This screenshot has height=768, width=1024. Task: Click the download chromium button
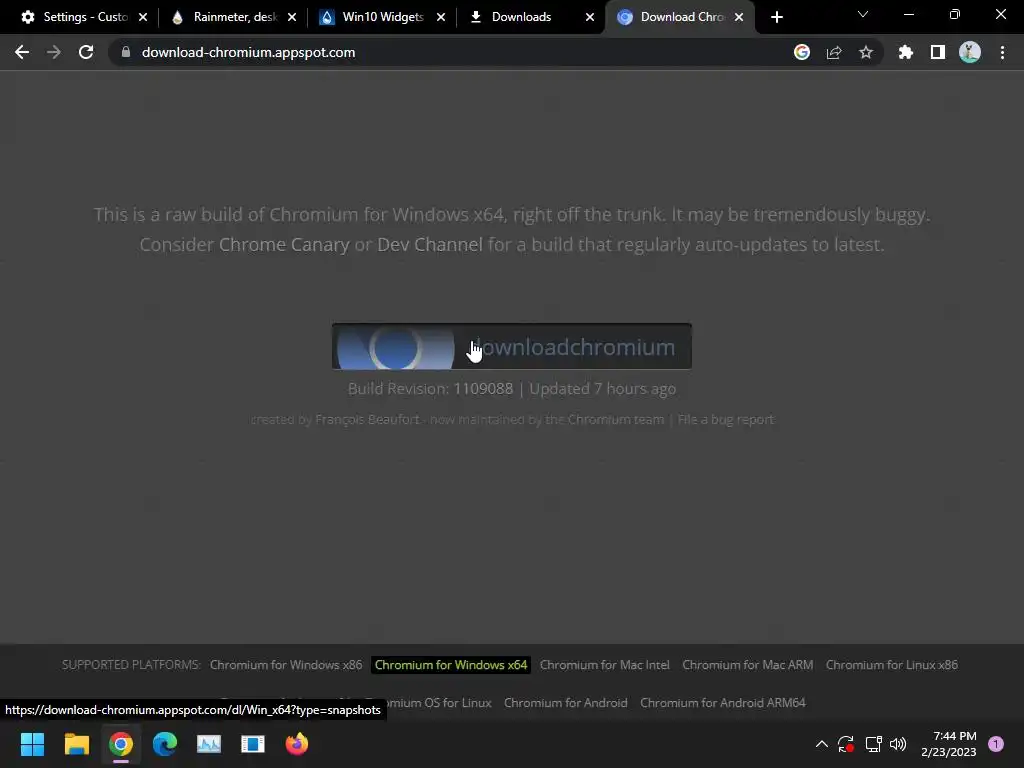512,347
